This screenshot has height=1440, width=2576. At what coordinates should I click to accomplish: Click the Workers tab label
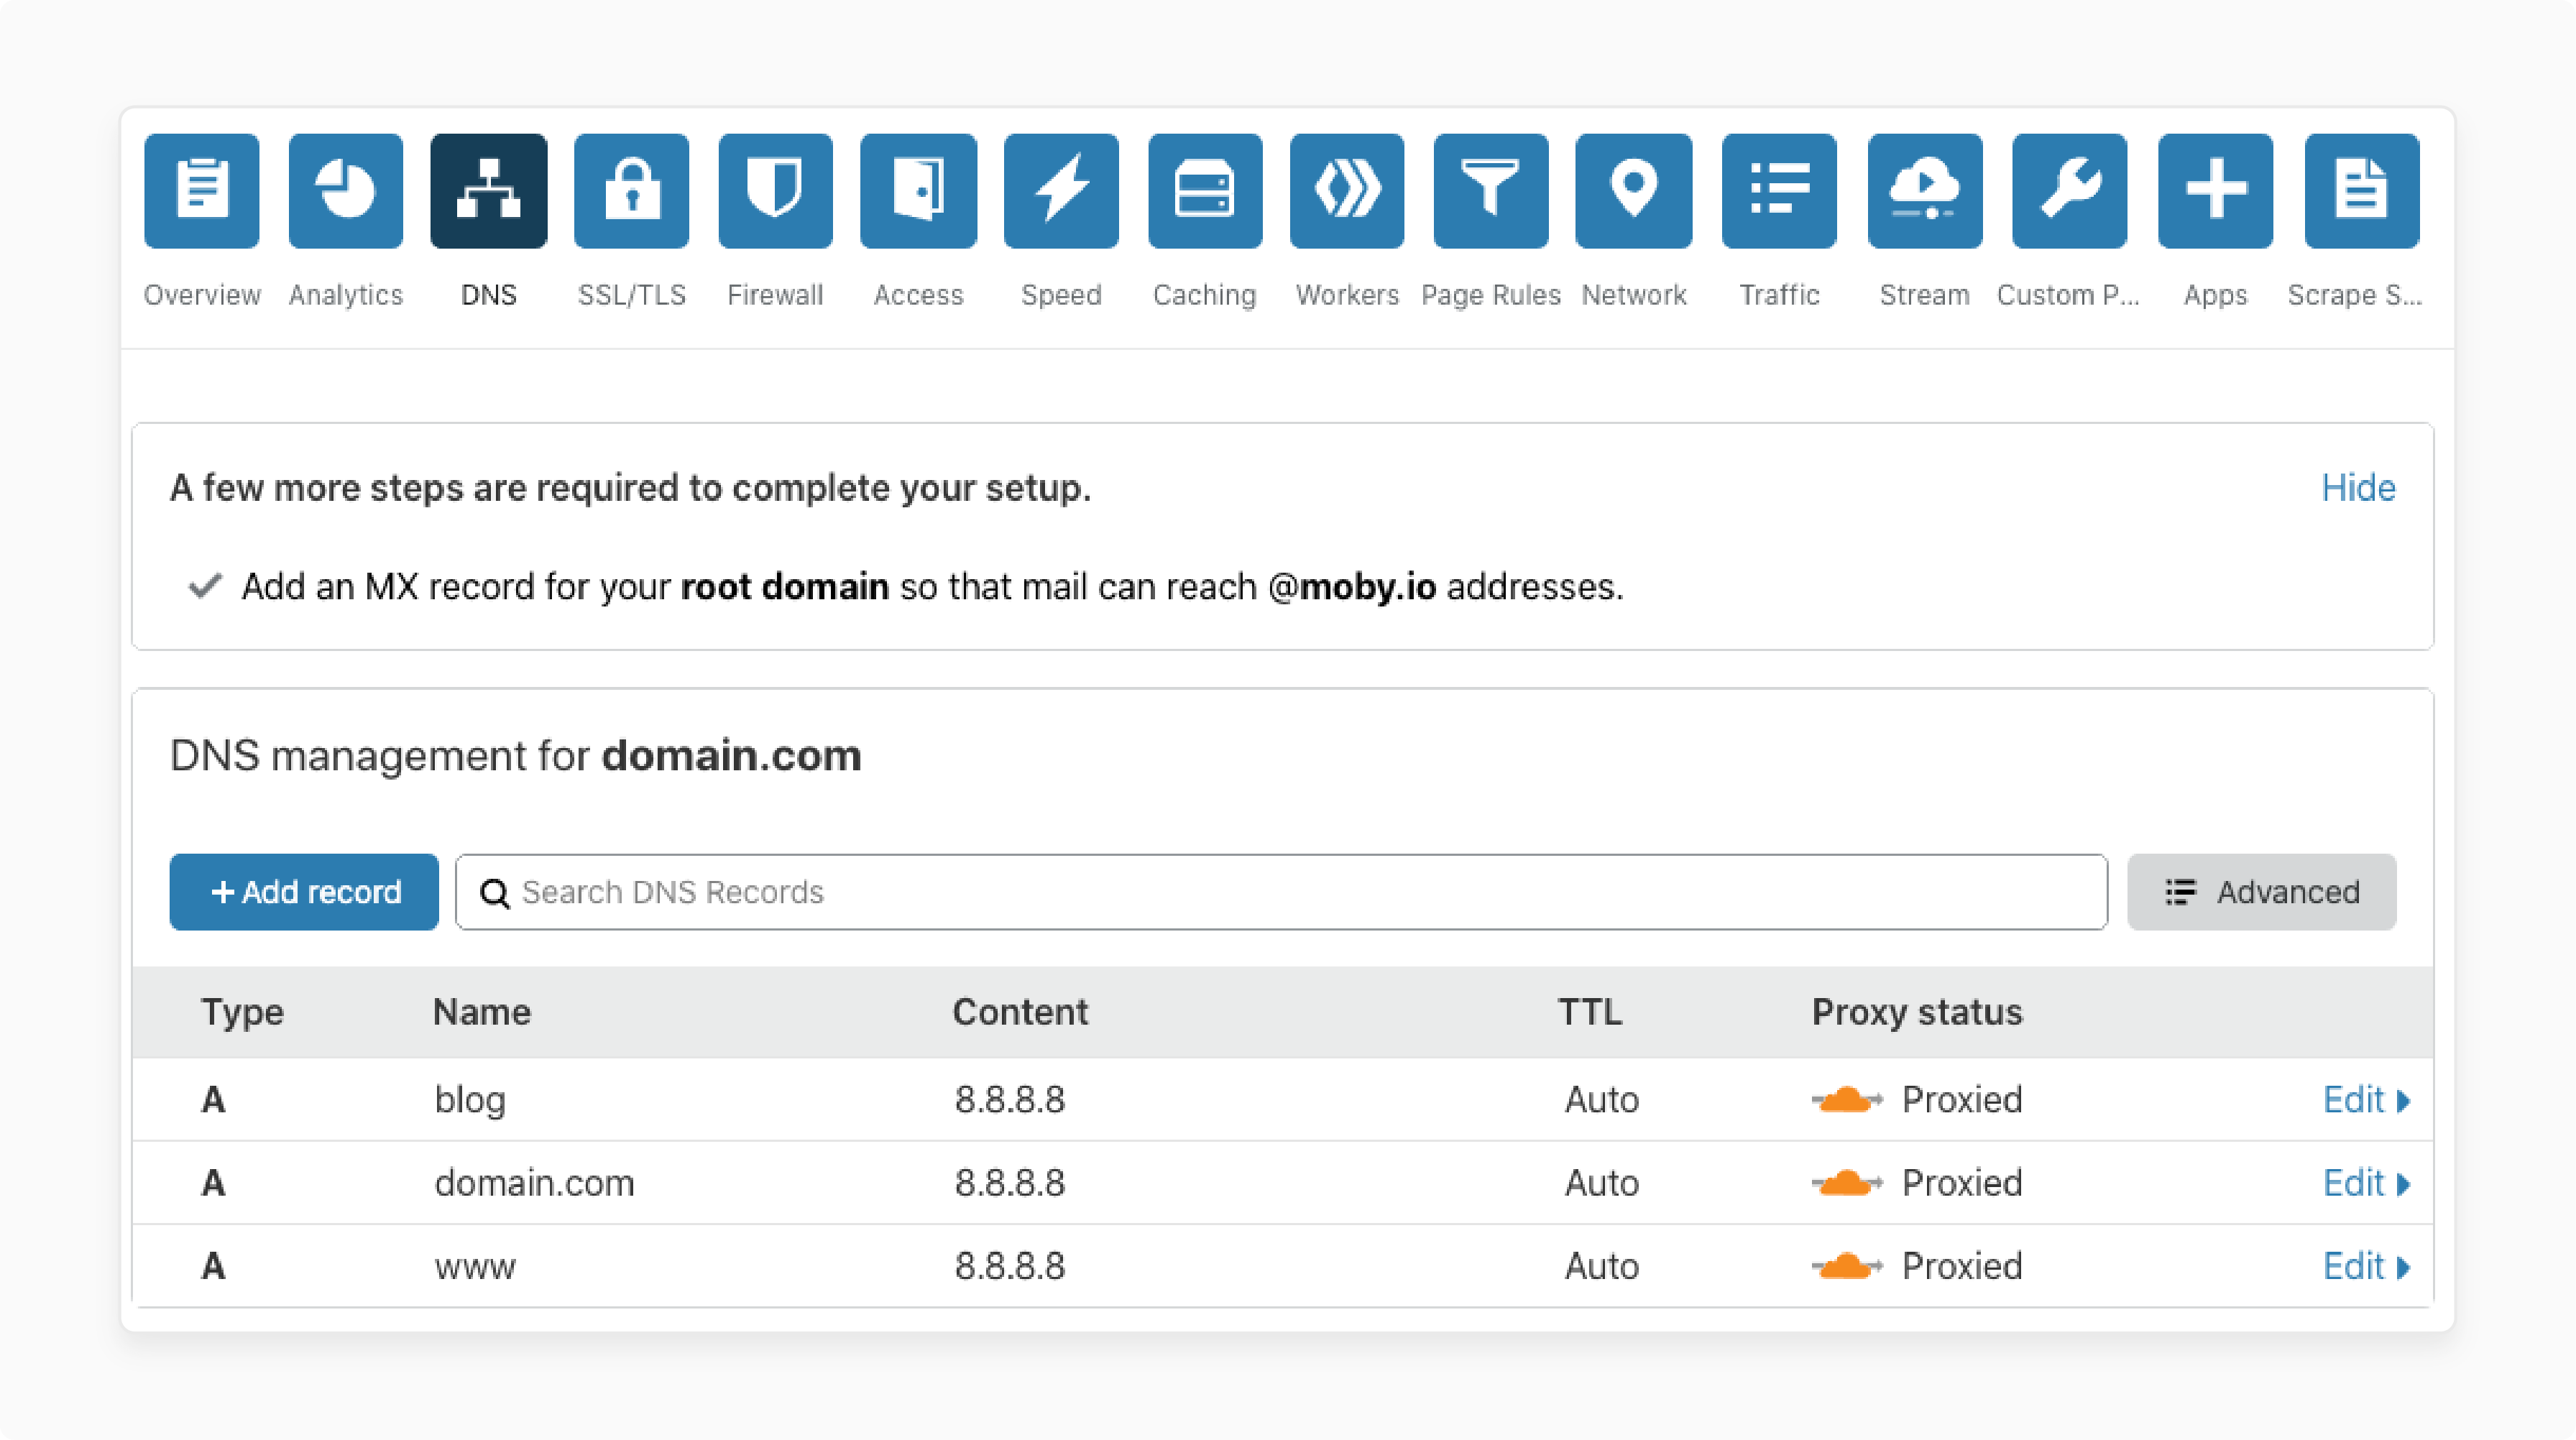(1347, 295)
